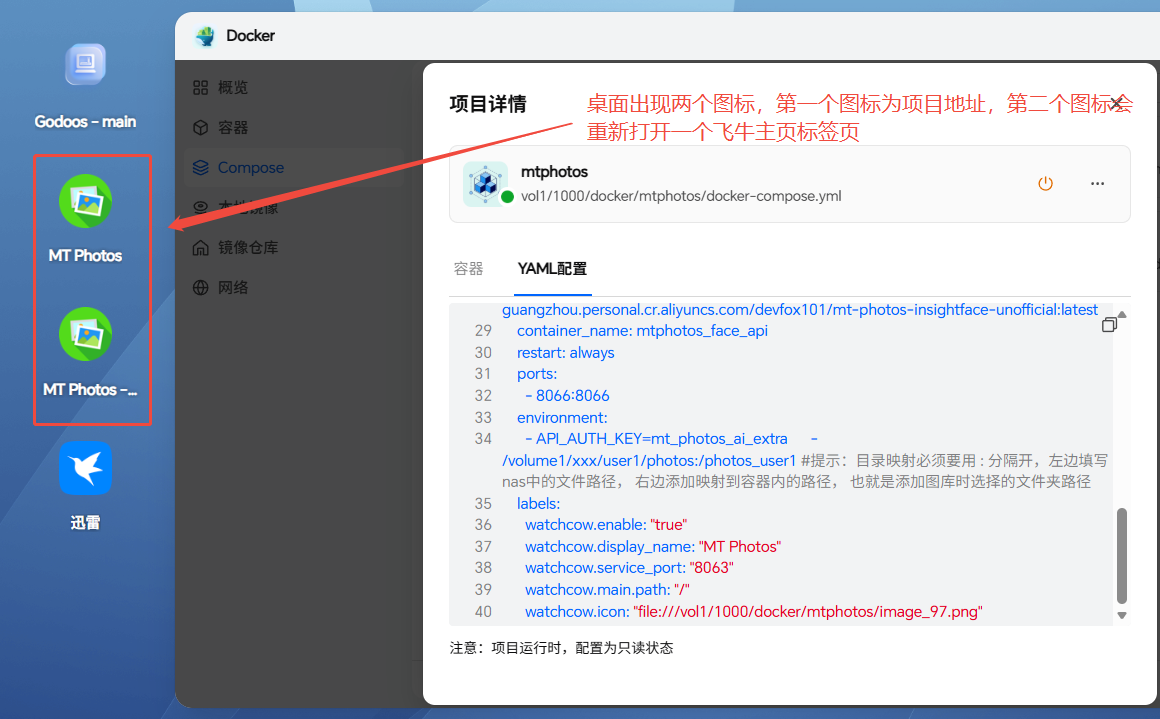Click the YAML scrollbar down arrow

pyautogui.click(x=1122, y=615)
